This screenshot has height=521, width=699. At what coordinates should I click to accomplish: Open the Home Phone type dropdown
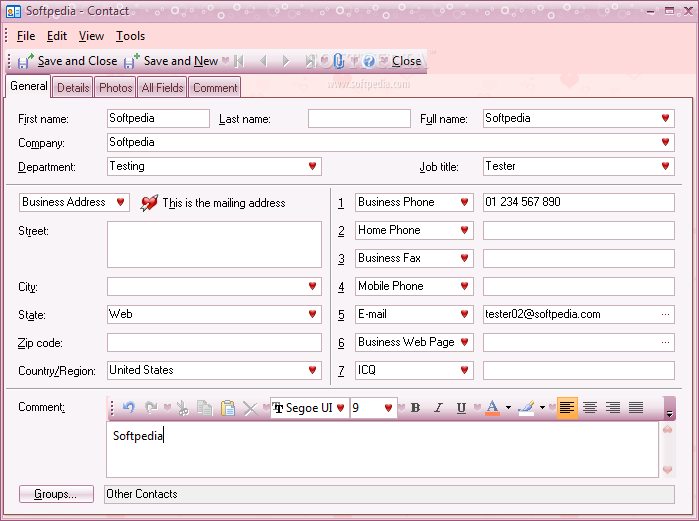(x=464, y=230)
